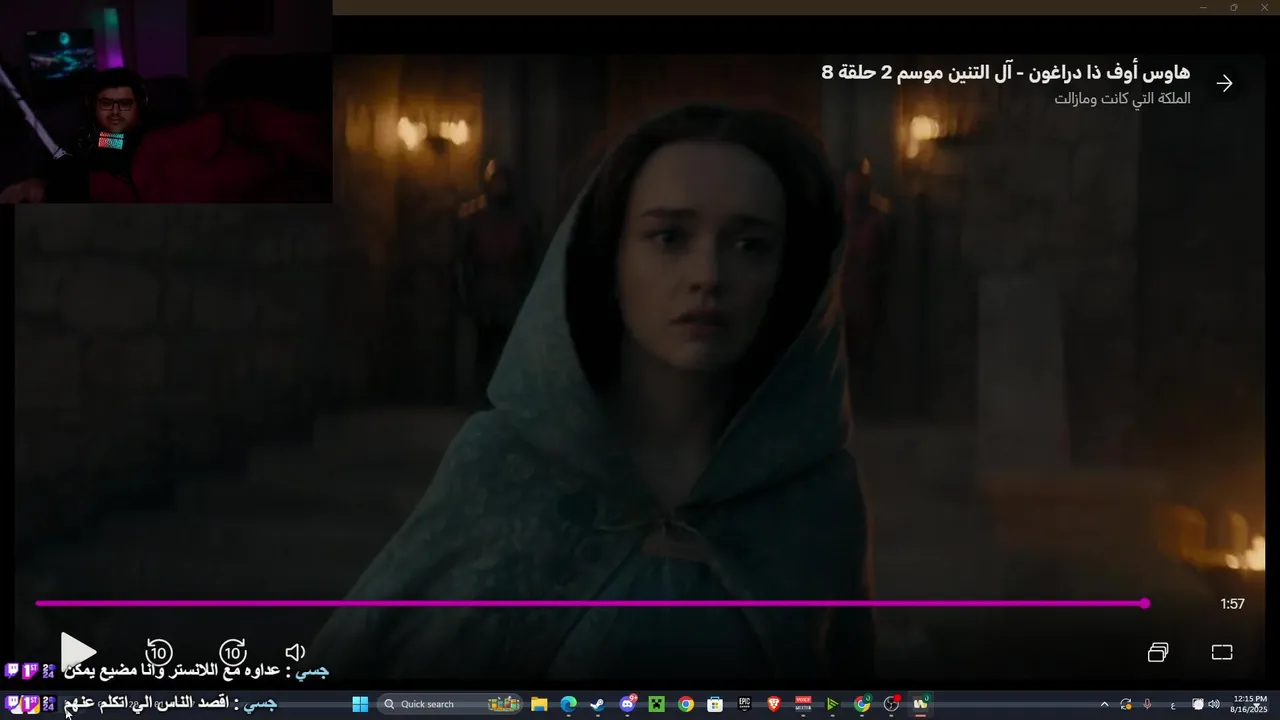Click the House of the Dragon episode title
Image resolution: width=1280 pixels, height=720 pixels.
(x=1006, y=72)
